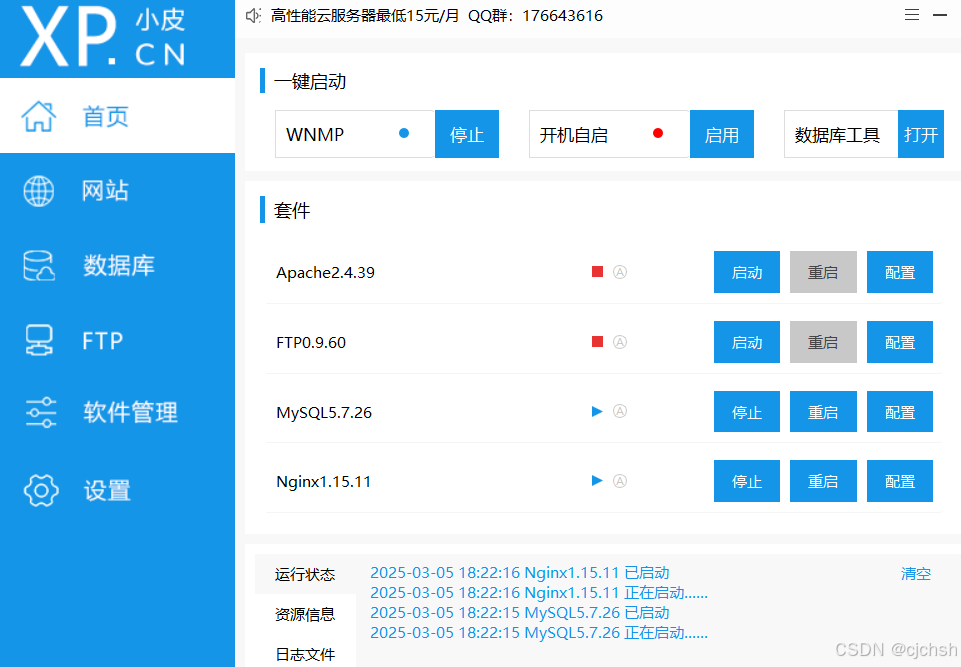Click the blue running arrow for MySQL5.7.26
The width and height of the screenshot is (961, 667).
598,411
